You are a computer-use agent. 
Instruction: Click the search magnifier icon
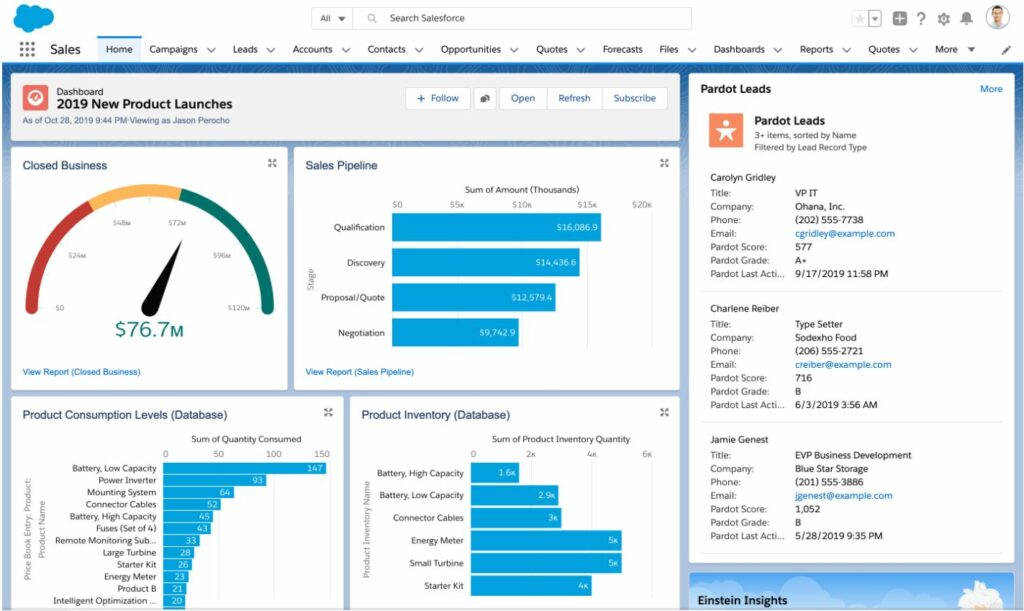372,18
